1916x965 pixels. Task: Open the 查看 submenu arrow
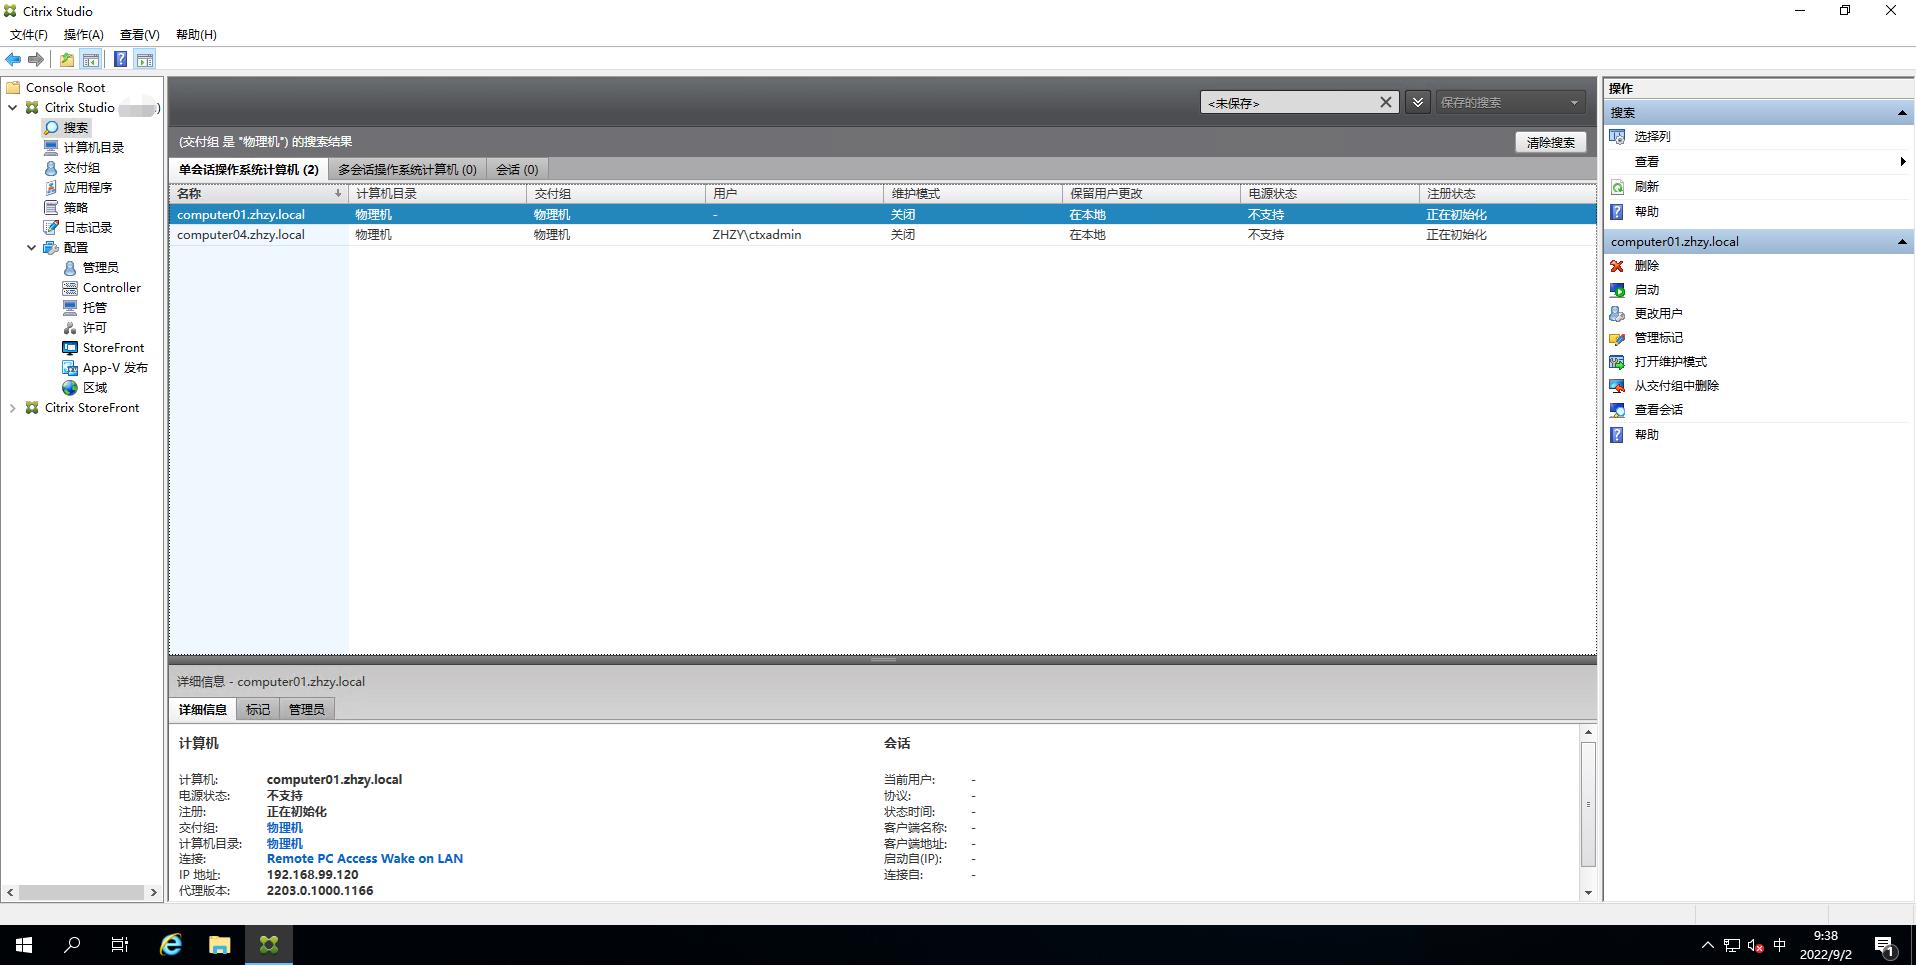(x=1902, y=161)
